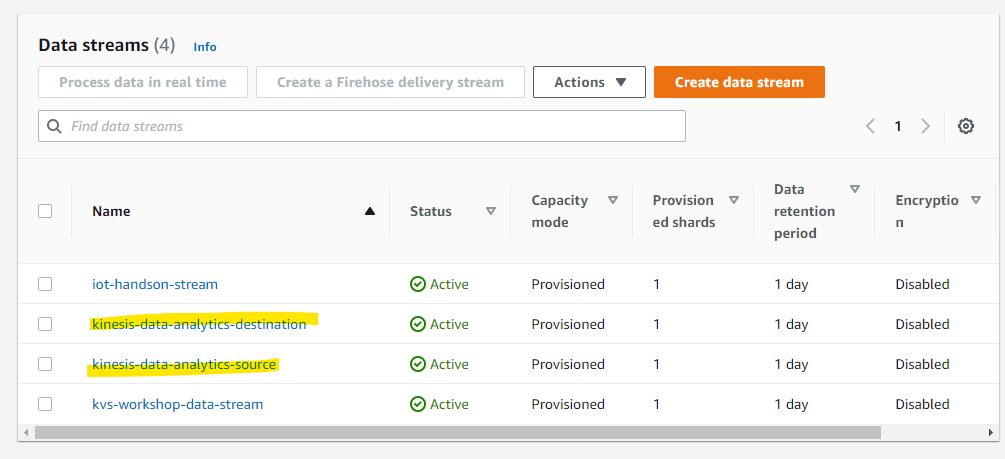Click the Name column sort arrow

coord(370,211)
